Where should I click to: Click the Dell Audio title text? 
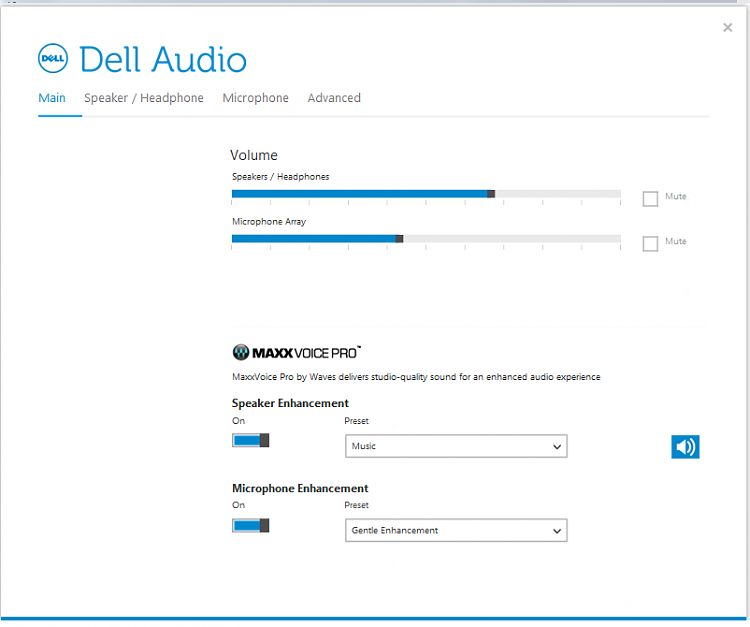163,59
